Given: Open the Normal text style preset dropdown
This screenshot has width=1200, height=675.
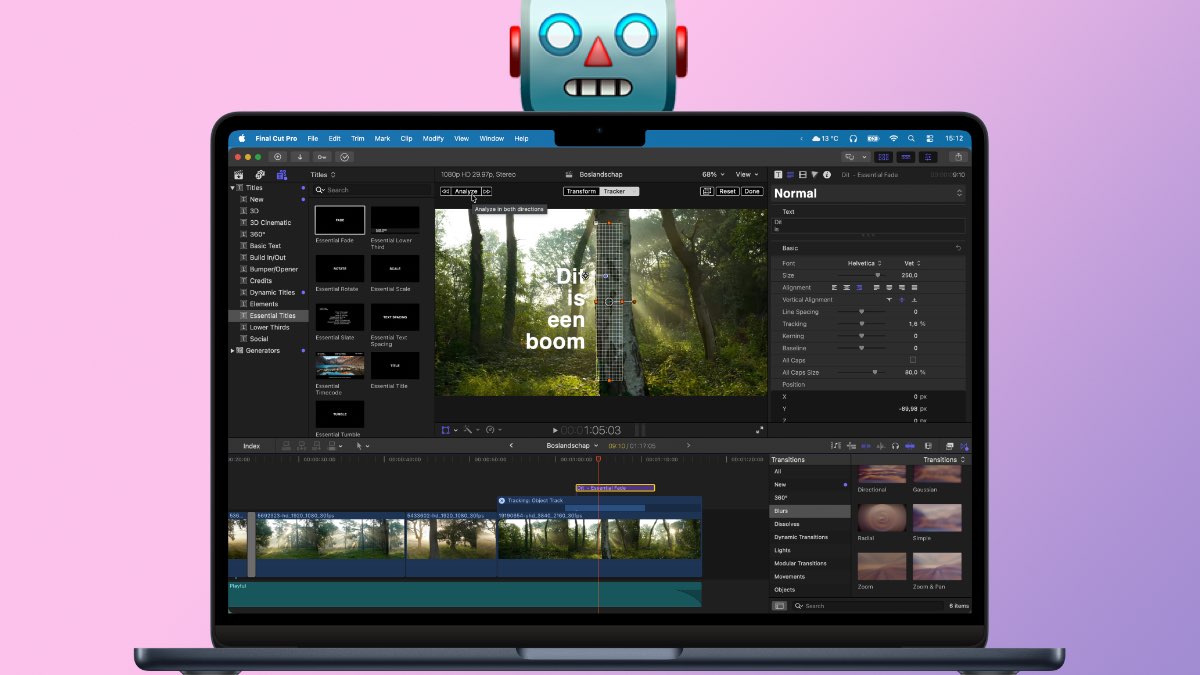Looking at the screenshot, I should pyautogui.click(x=868, y=193).
